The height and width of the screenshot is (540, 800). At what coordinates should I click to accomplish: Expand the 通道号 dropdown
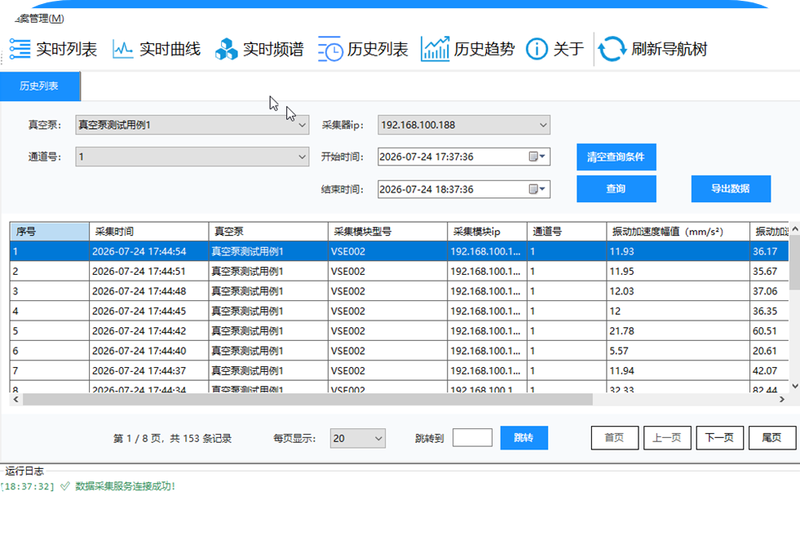pos(302,157)
